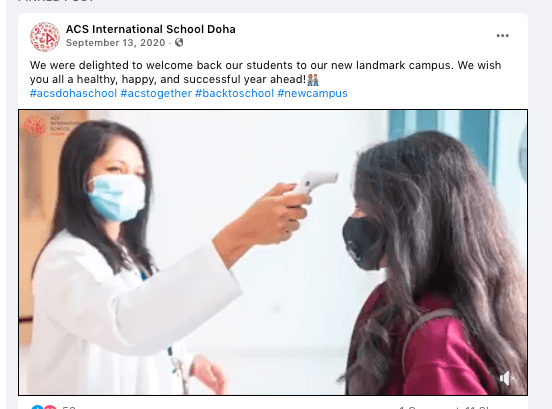Click the ACS watermark logo in video corner

(50, 126)
